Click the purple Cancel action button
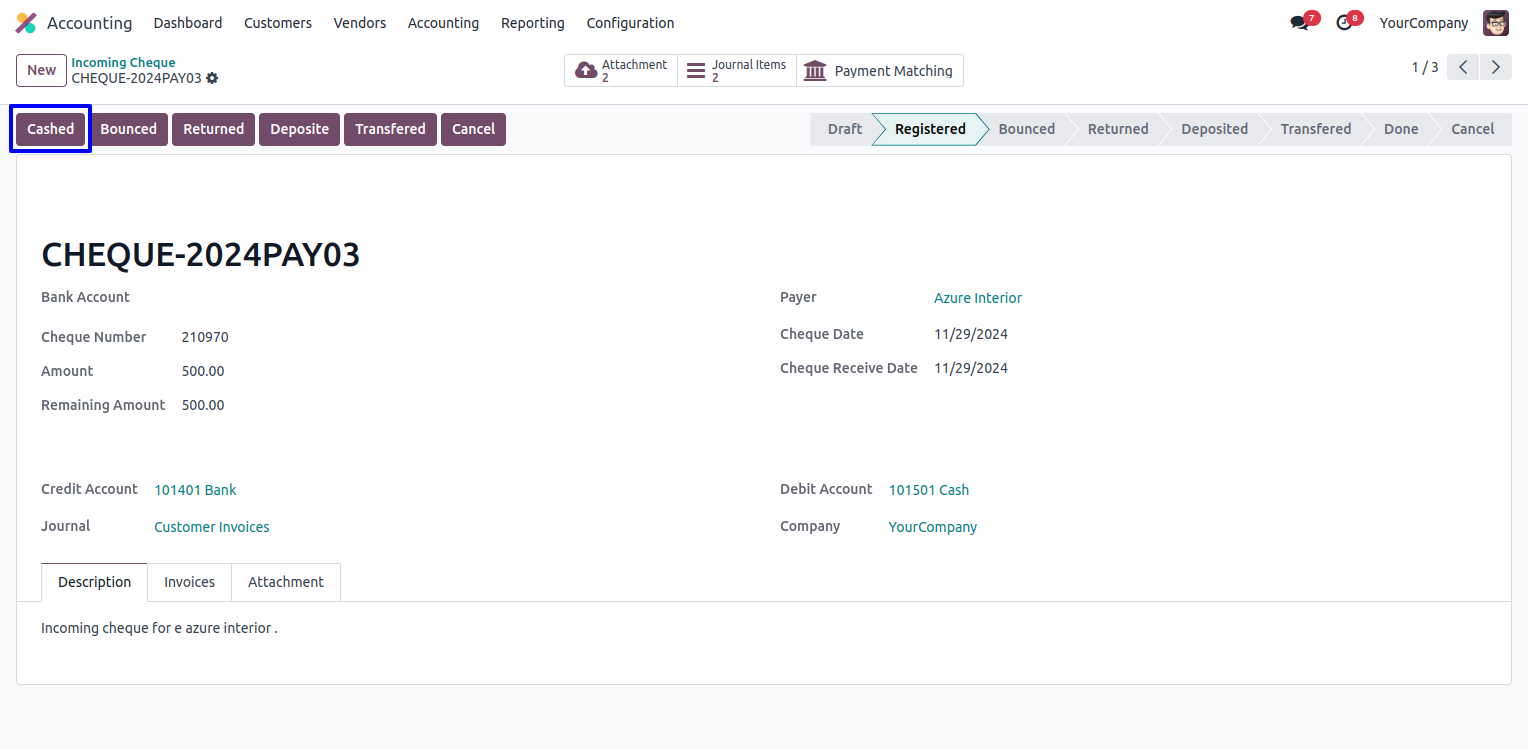Viewport: 1528px width, 749px height. tap(473, 129)
